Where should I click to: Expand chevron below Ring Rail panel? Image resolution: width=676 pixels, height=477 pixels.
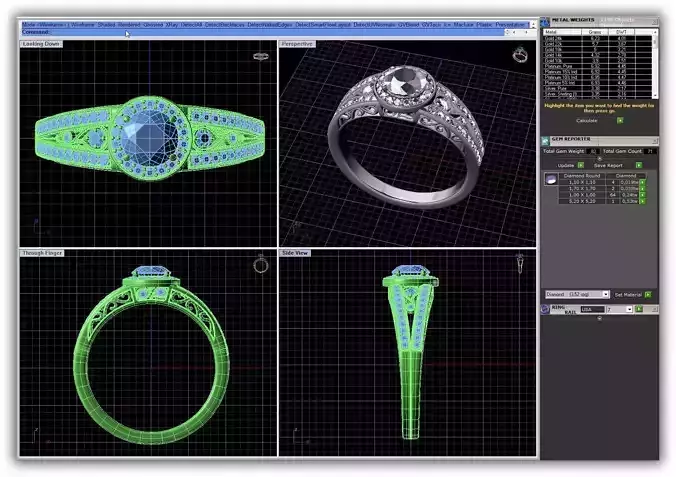(599, 319)
